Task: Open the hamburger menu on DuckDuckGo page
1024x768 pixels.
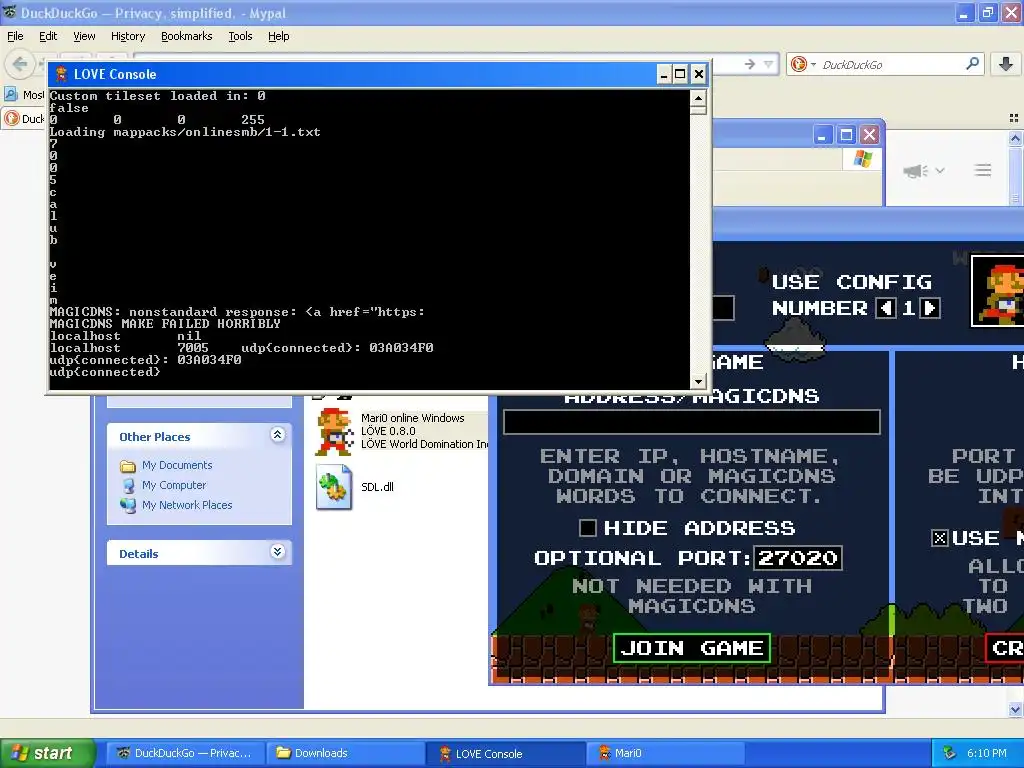Action: click(x=983, y=170)
